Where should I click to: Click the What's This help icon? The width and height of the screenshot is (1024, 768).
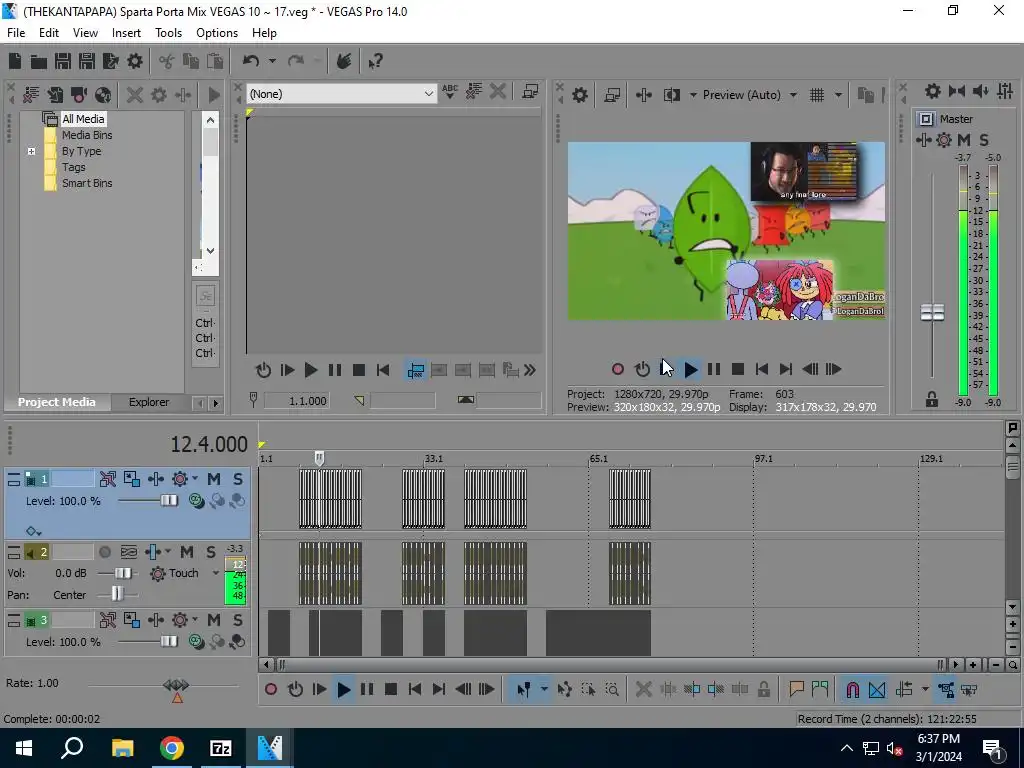[375, 61]
